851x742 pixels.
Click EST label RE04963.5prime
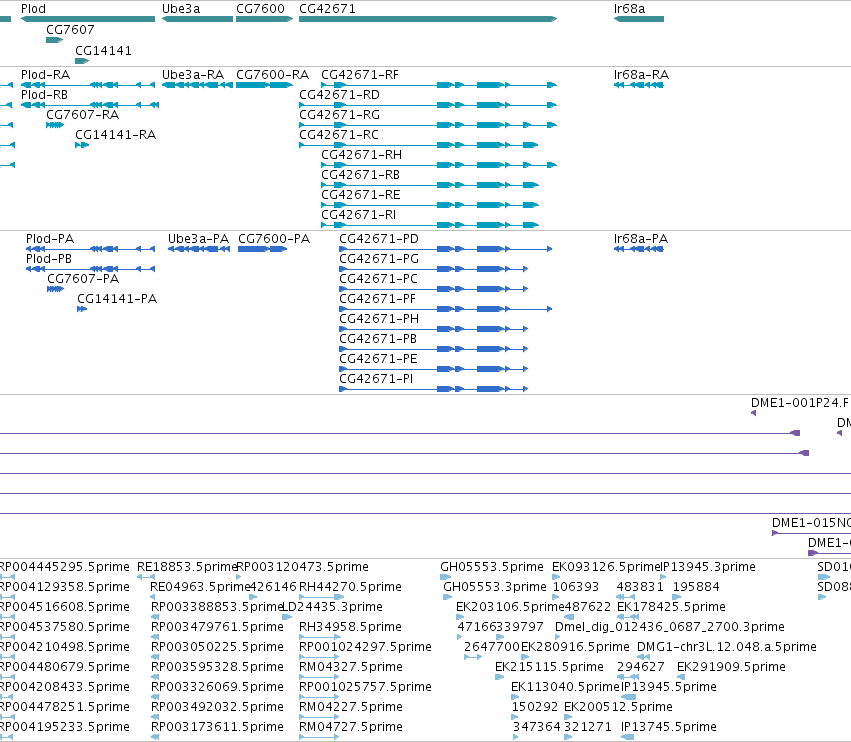[x=200, y=587]
